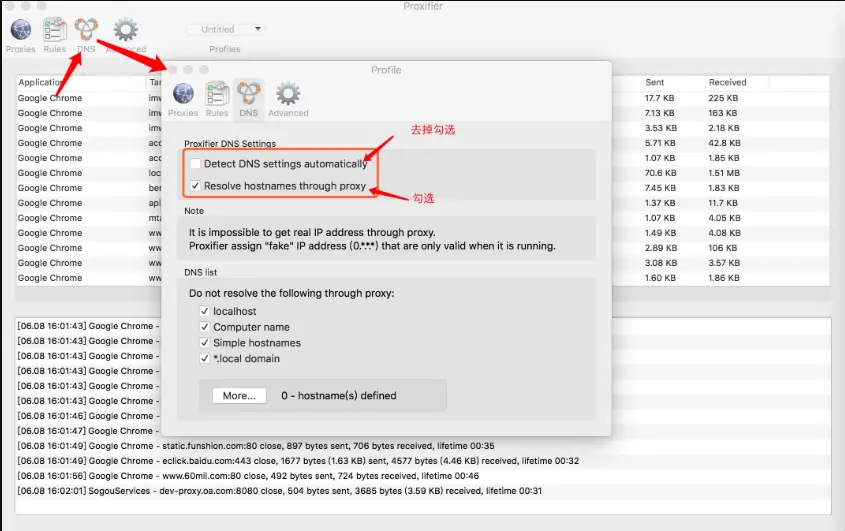Viewport: 845px width, 531px height.
Task: Click the 42.8 KB received value
Action: 724,143
